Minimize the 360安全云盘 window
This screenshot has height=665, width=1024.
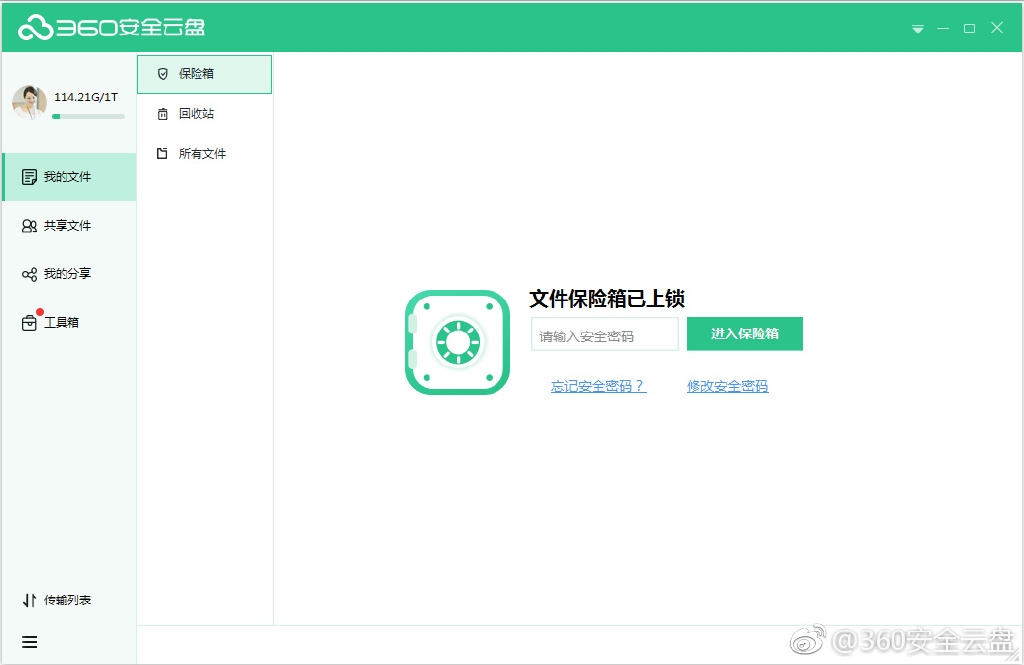[x=943, y=29]
